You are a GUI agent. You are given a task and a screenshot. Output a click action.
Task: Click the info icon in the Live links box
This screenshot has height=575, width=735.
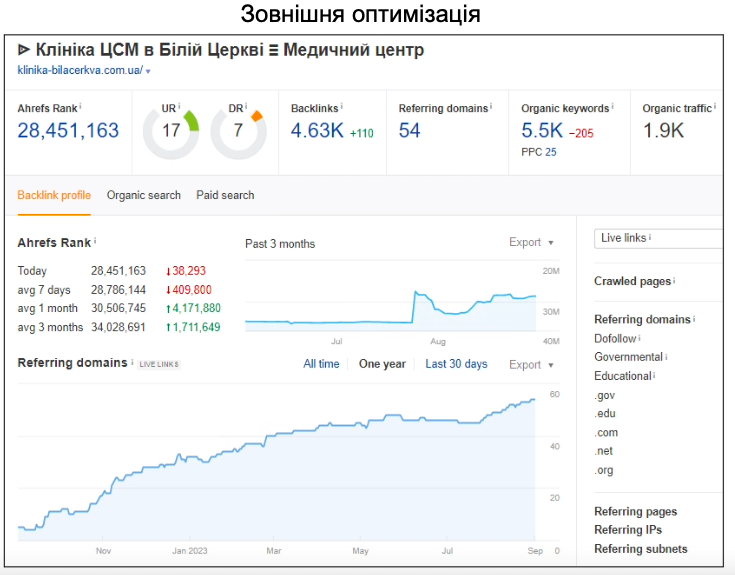click(650, 237)
